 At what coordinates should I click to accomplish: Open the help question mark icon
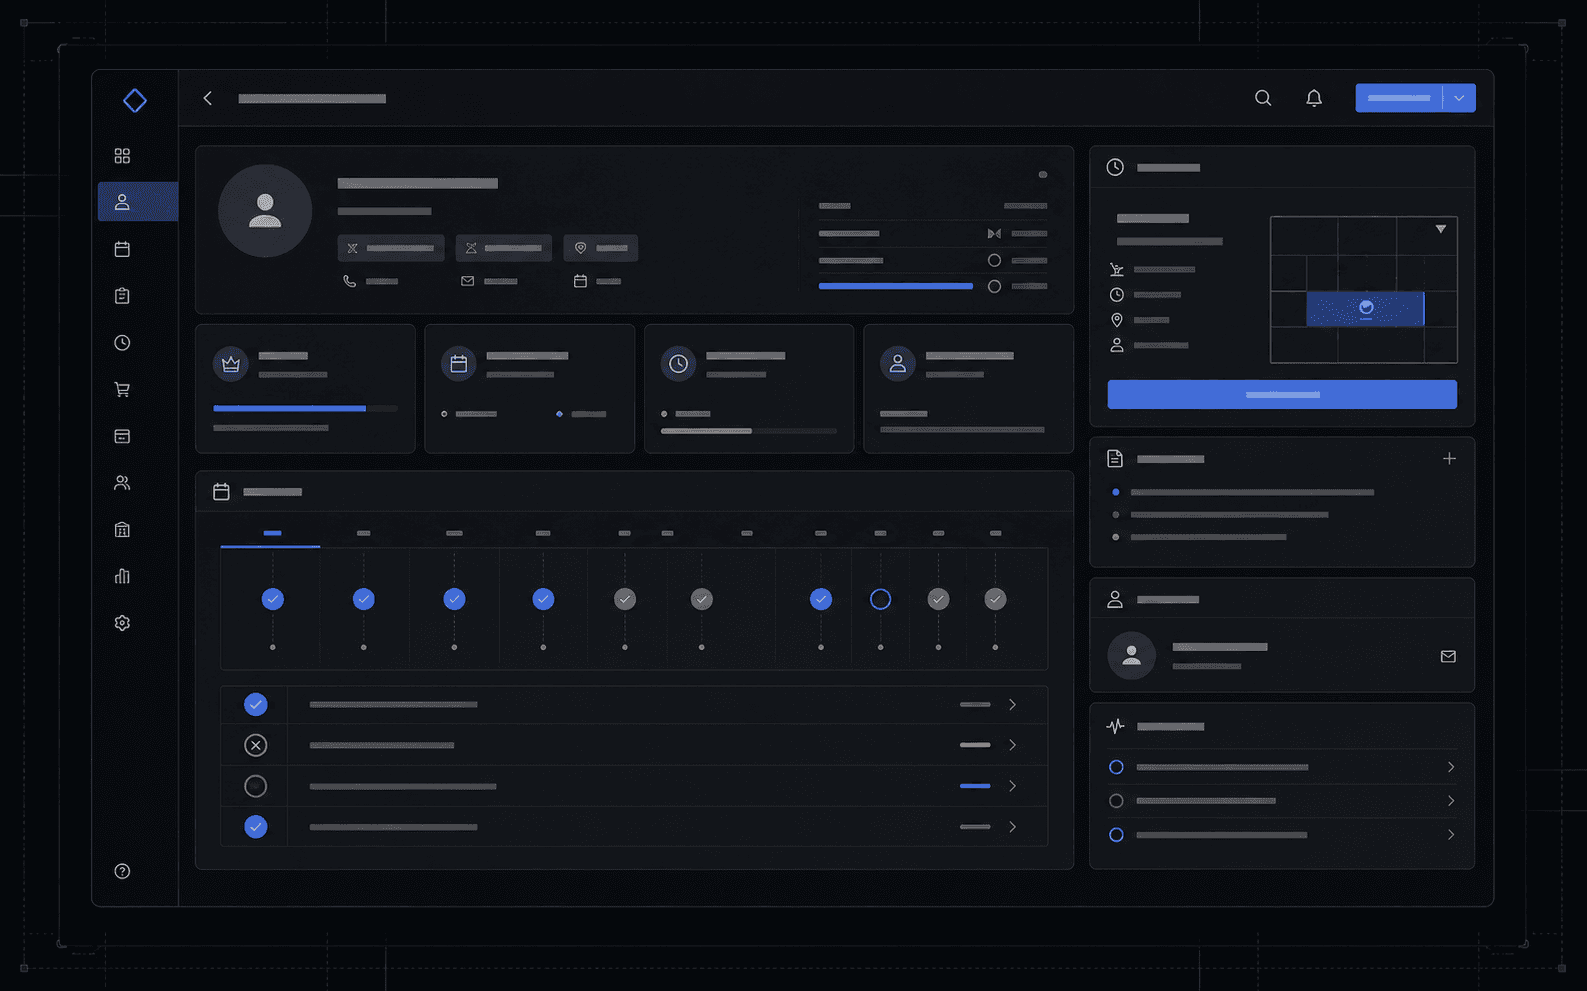pos(122,871)
